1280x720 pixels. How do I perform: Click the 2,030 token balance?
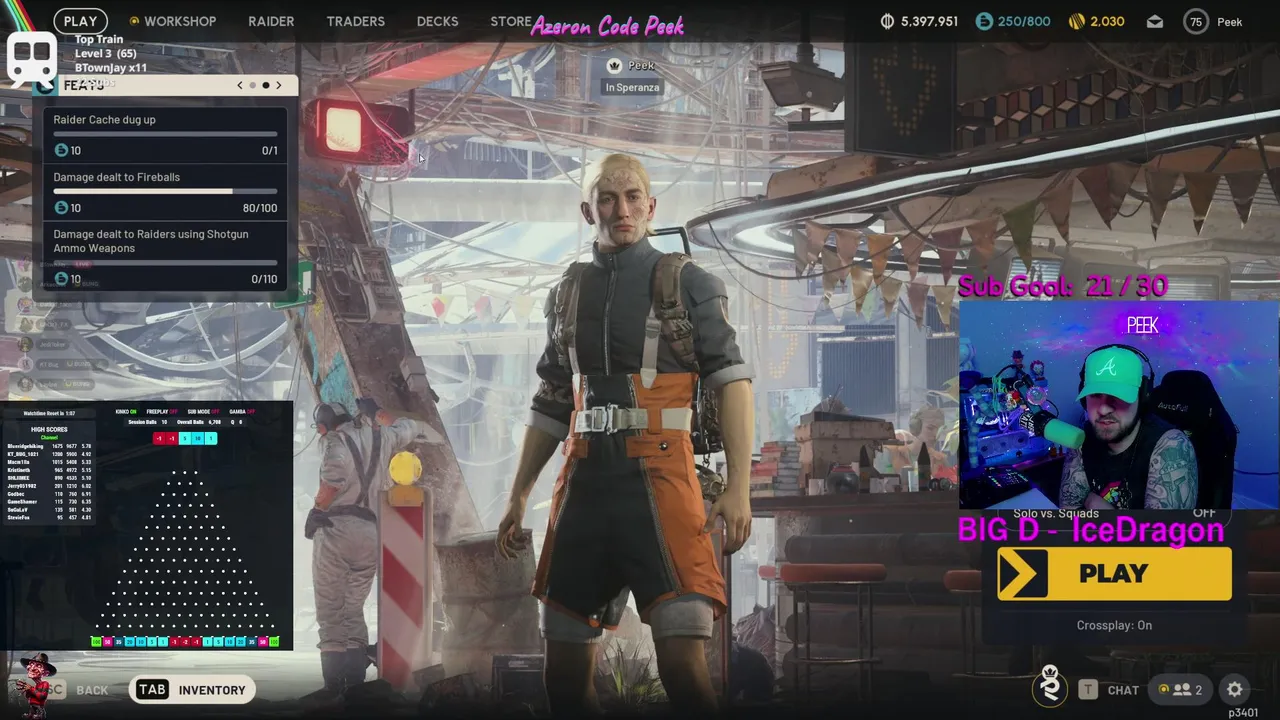1107,21
